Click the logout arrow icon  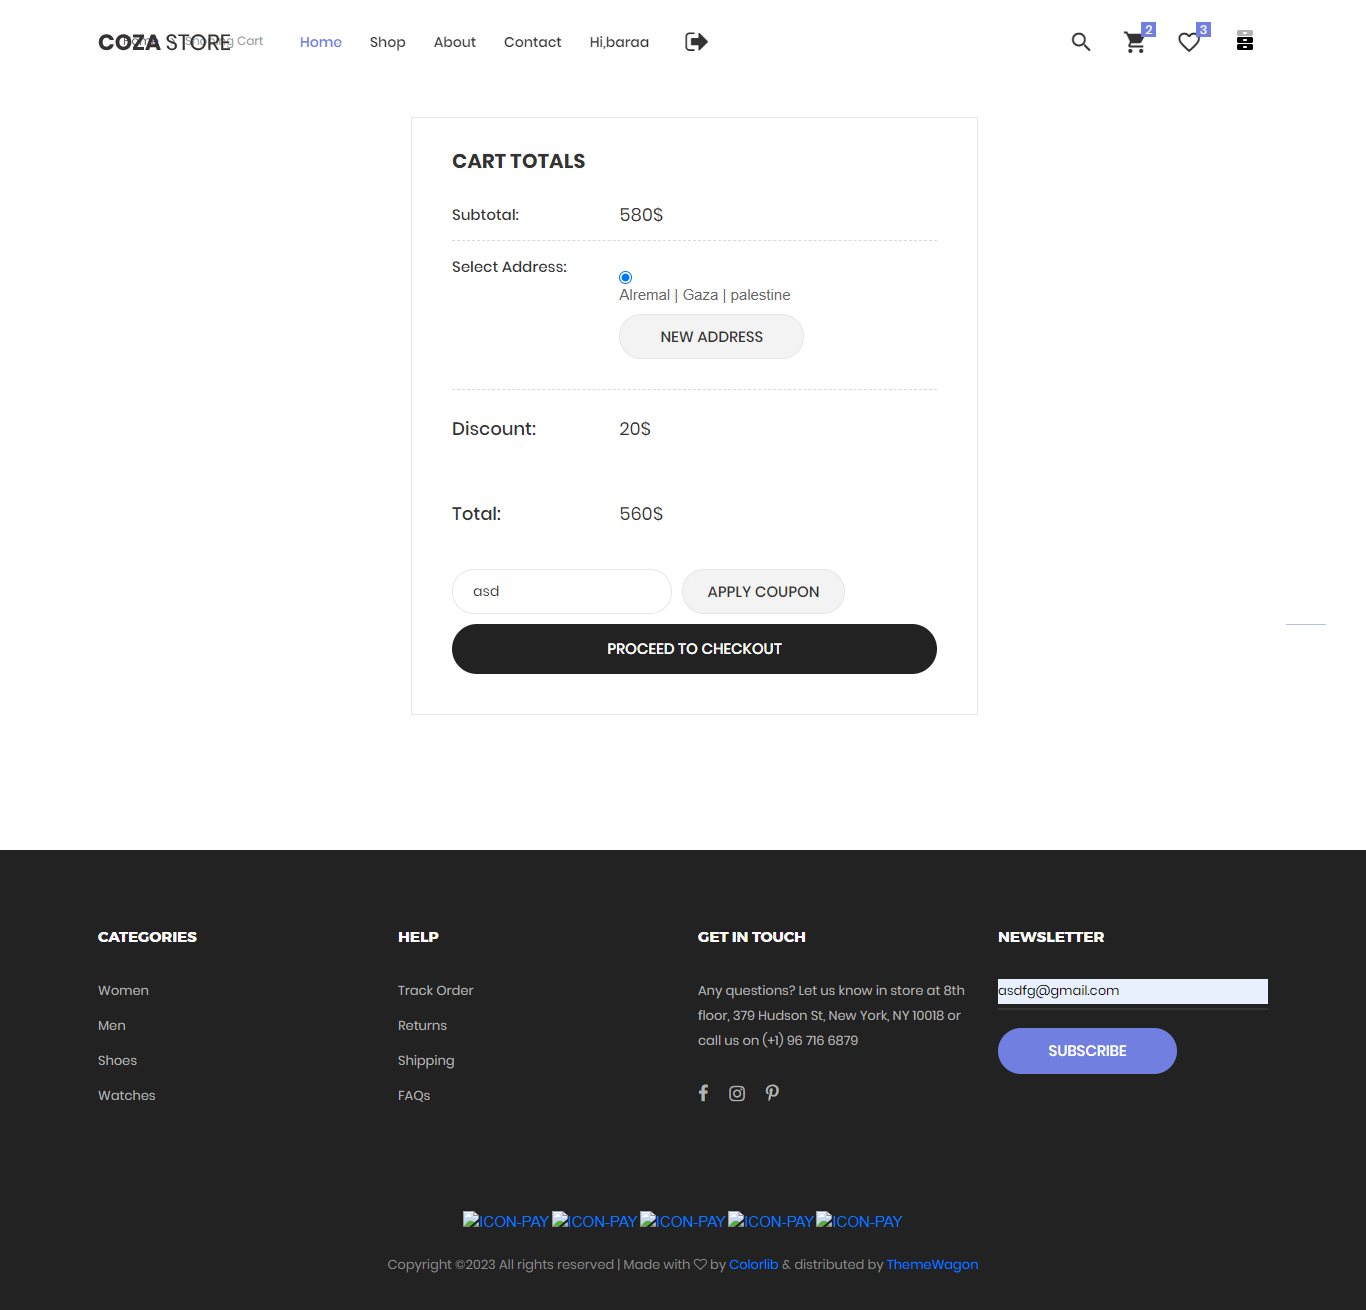[x=696, y=42]
